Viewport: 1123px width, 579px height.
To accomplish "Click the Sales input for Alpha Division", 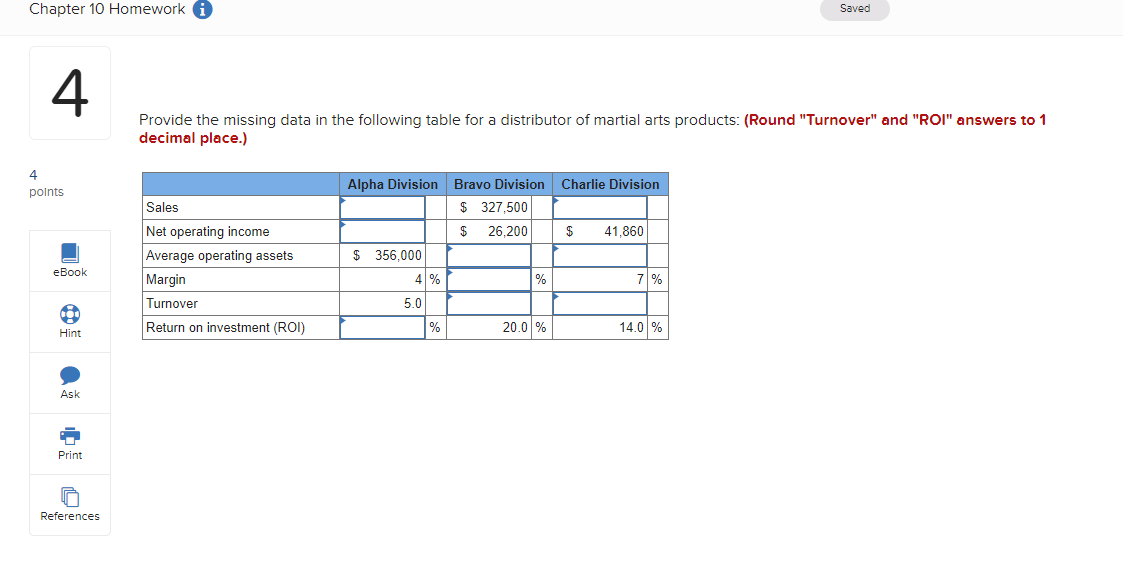I will click(x=382, y=207).
